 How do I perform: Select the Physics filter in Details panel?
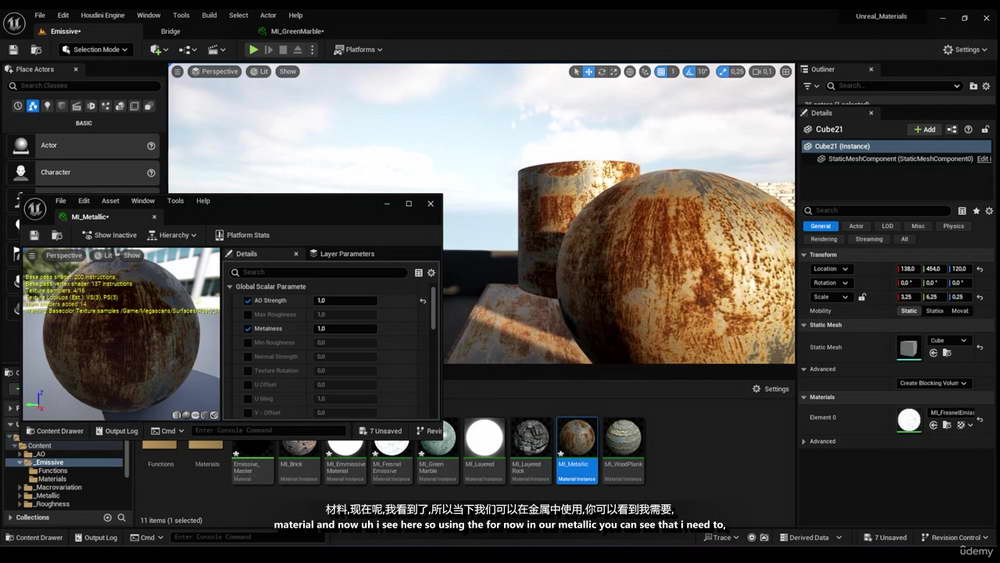click(953, 226)
